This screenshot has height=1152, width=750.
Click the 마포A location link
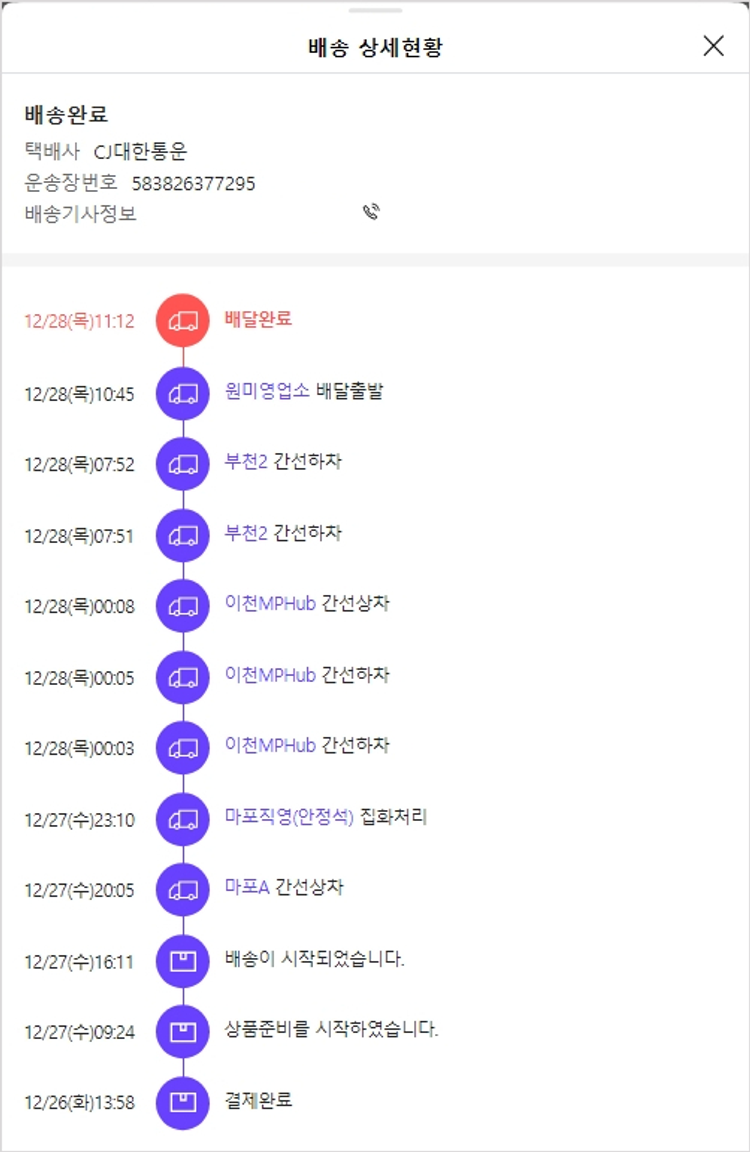(x=246, y=888)
